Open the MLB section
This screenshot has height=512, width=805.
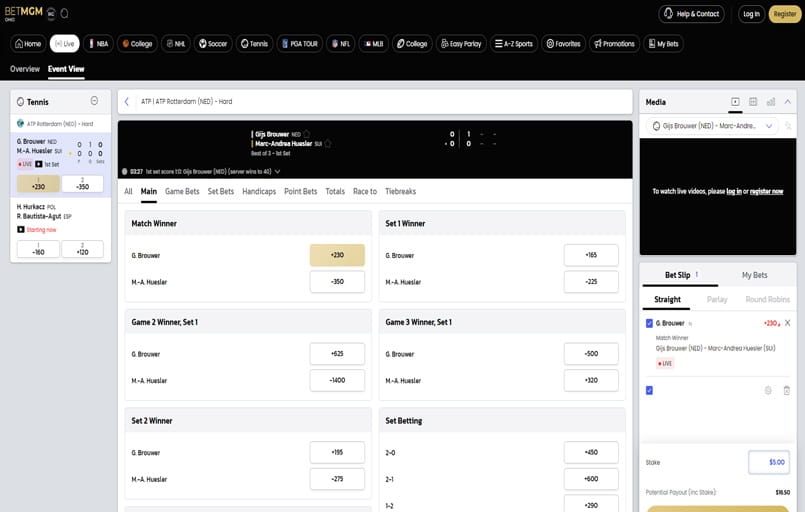tap(374, 44)
